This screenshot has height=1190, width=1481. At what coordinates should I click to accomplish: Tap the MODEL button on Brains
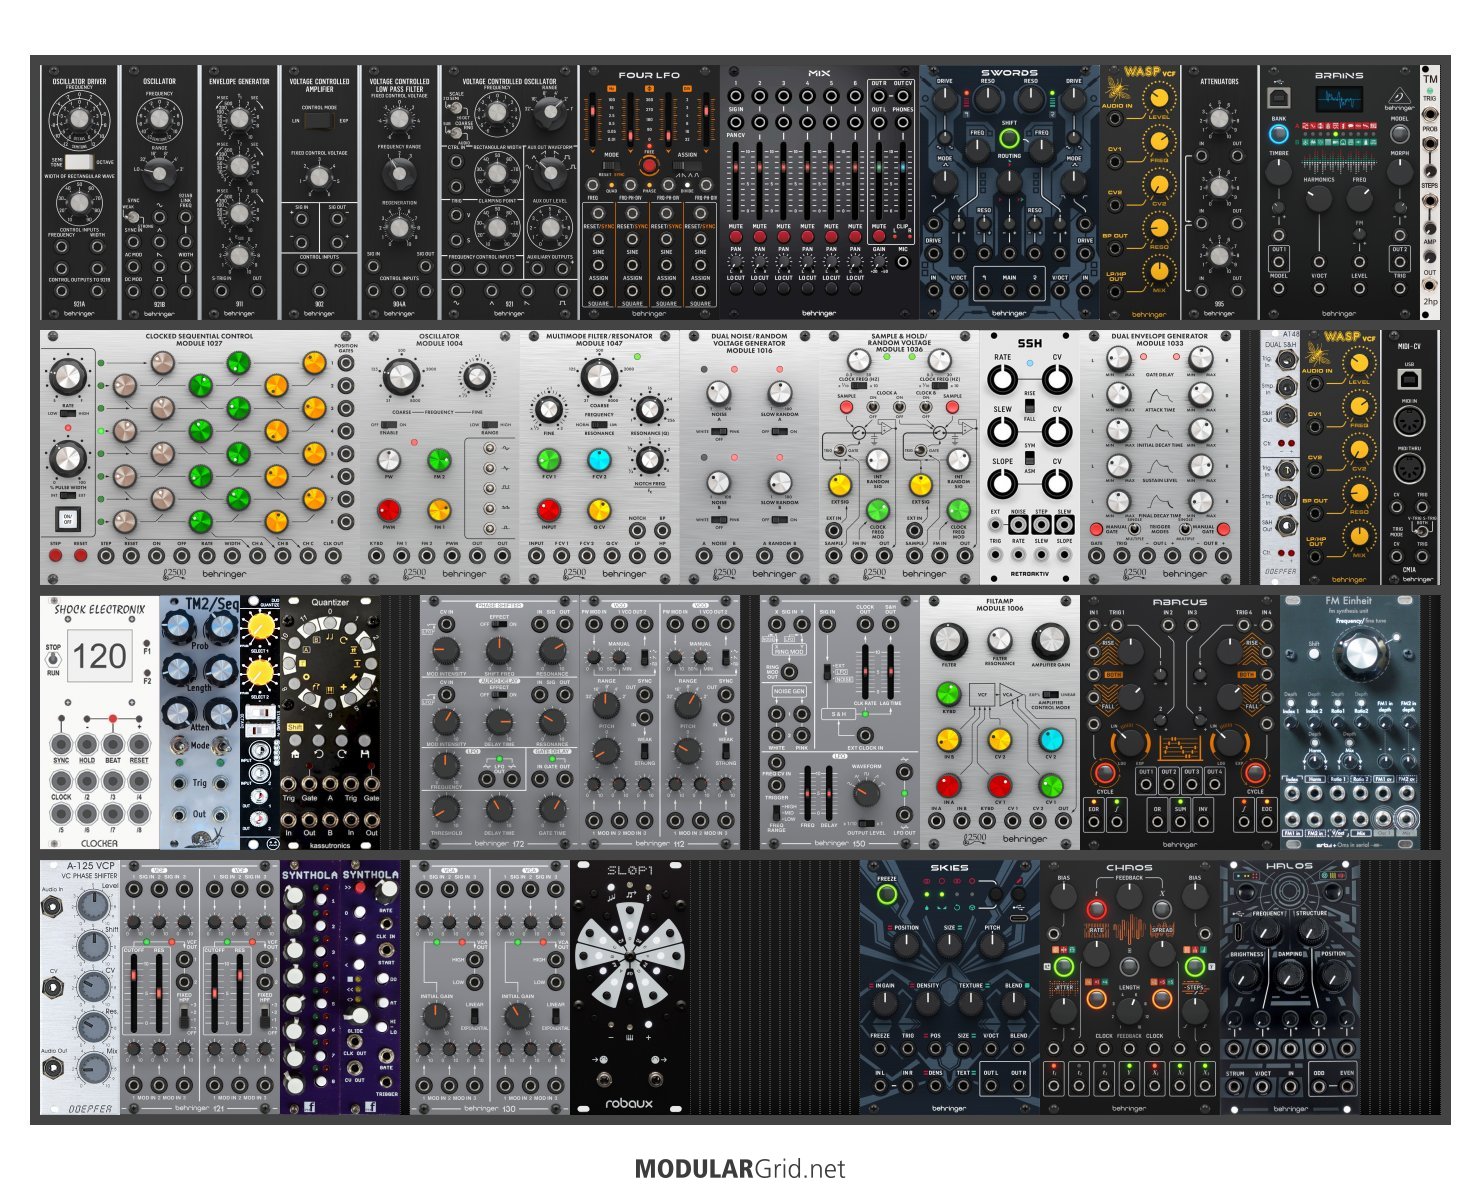coord(1400,133)
